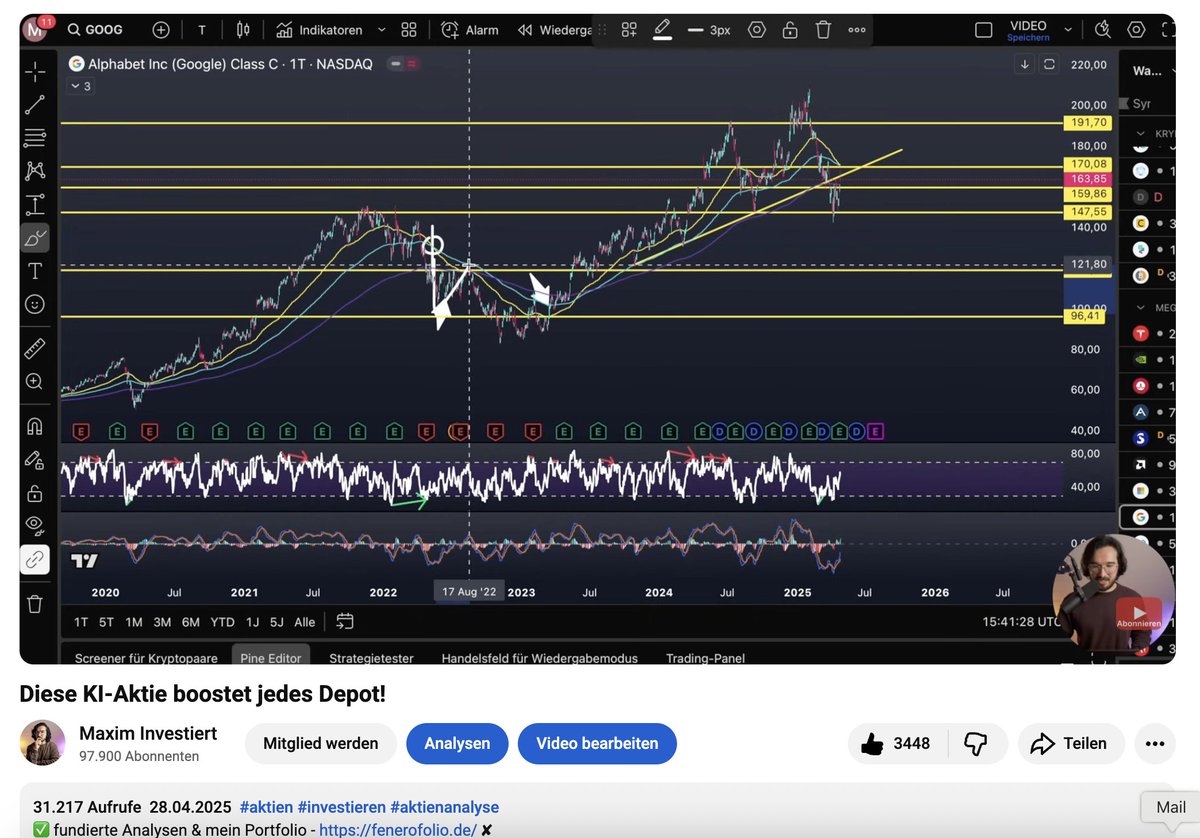
Task: Open the GOOG symbol search field
Action: 96,30
